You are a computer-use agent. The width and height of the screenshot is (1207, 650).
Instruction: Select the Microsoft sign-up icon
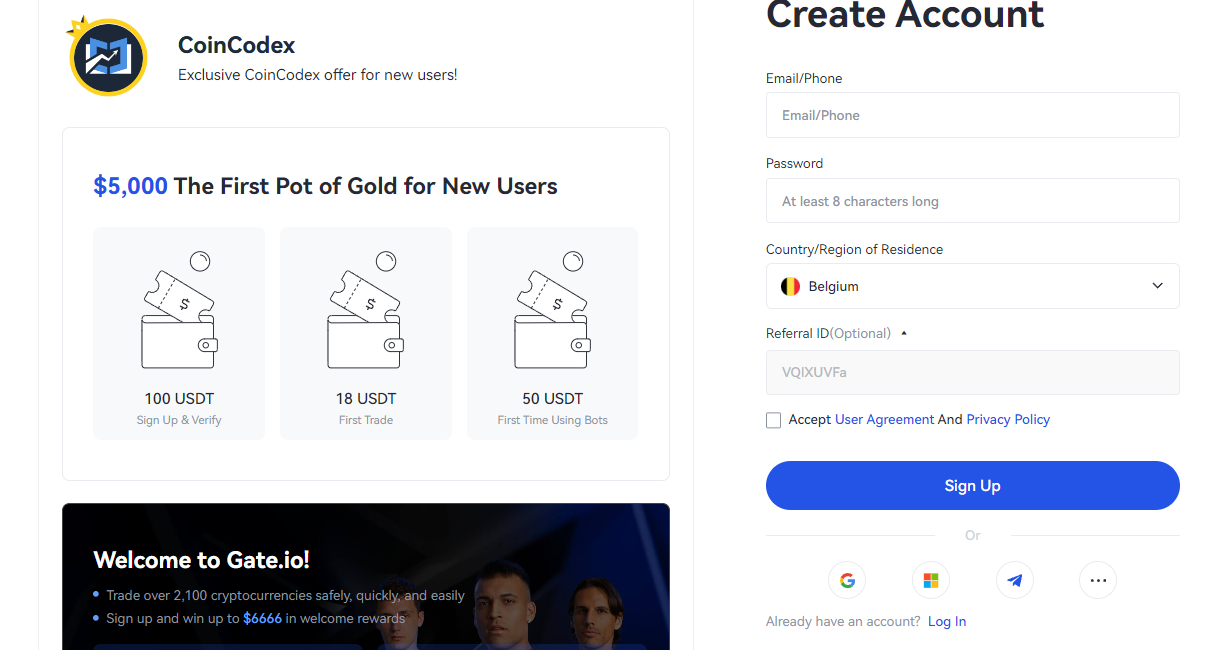[930, 580]
